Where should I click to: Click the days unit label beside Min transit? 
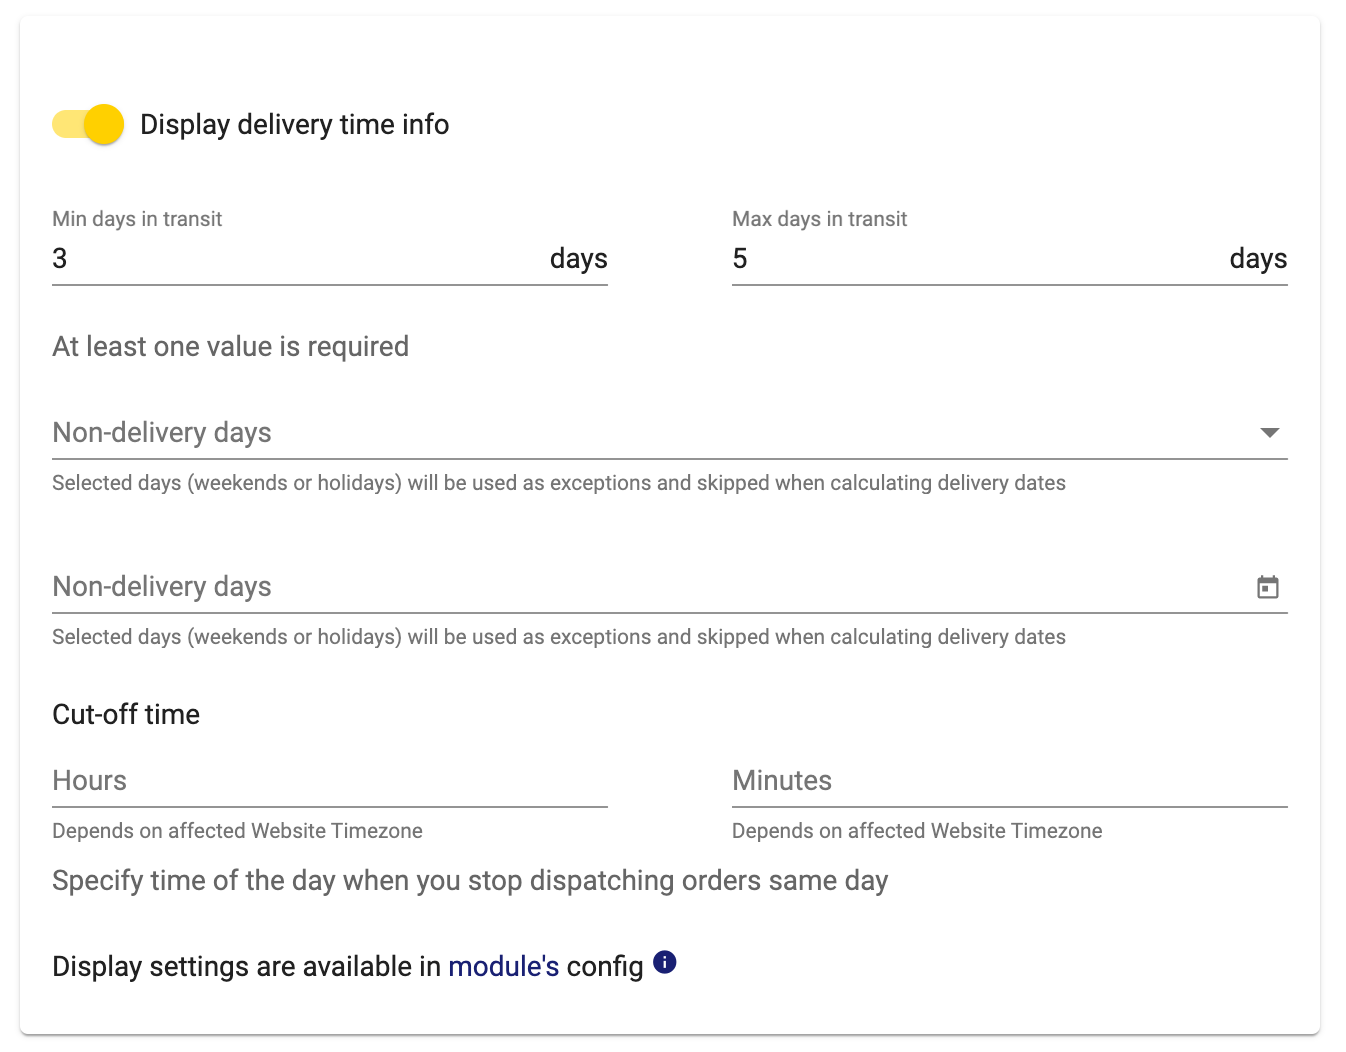[x=579, y=259]
